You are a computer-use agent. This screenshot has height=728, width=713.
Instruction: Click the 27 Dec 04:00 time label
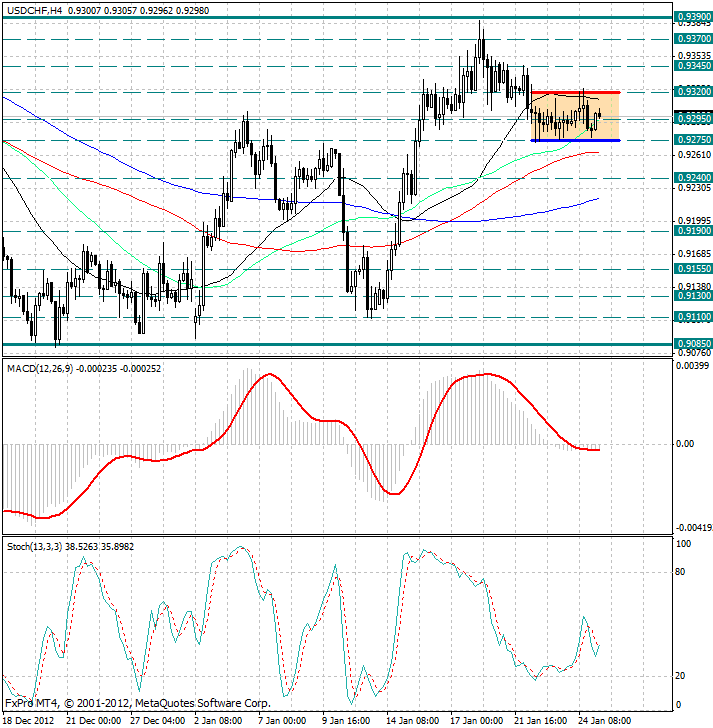pos(158,721)
